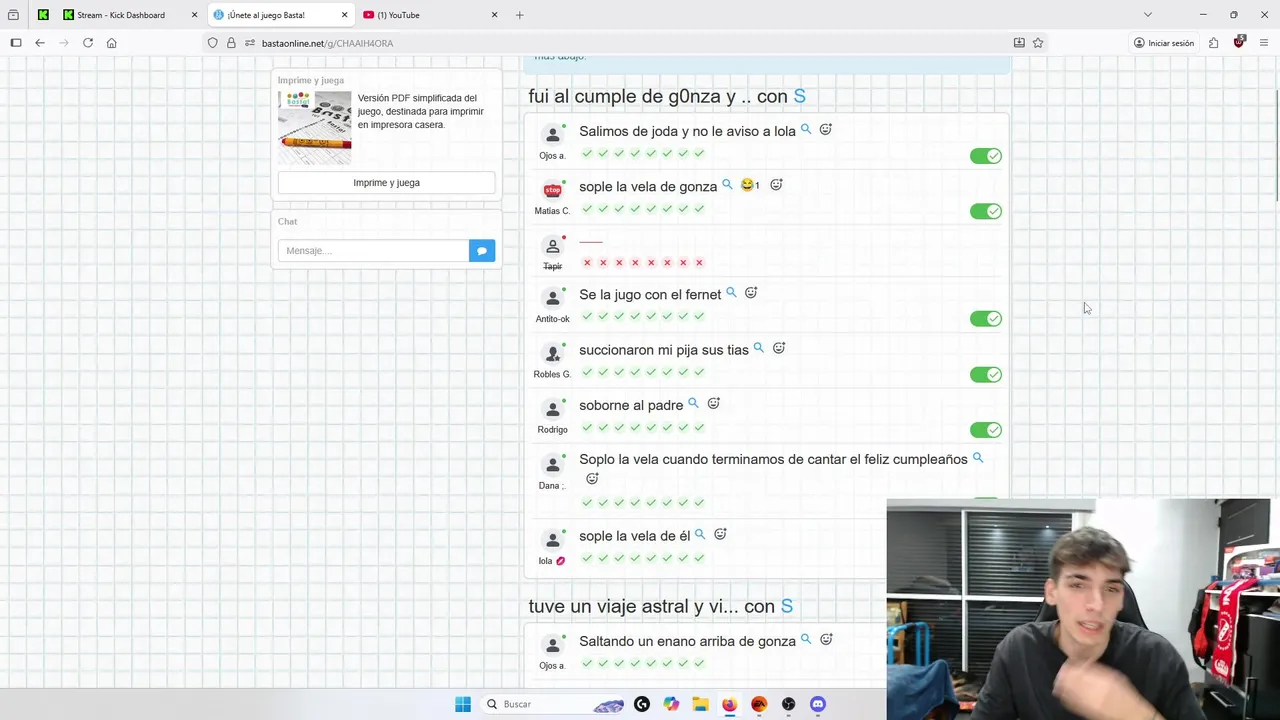Click the letter S in 'tuve un viaje astral' heading
This screenshot has width=1280, height=720.
click(x=787, y=606)
